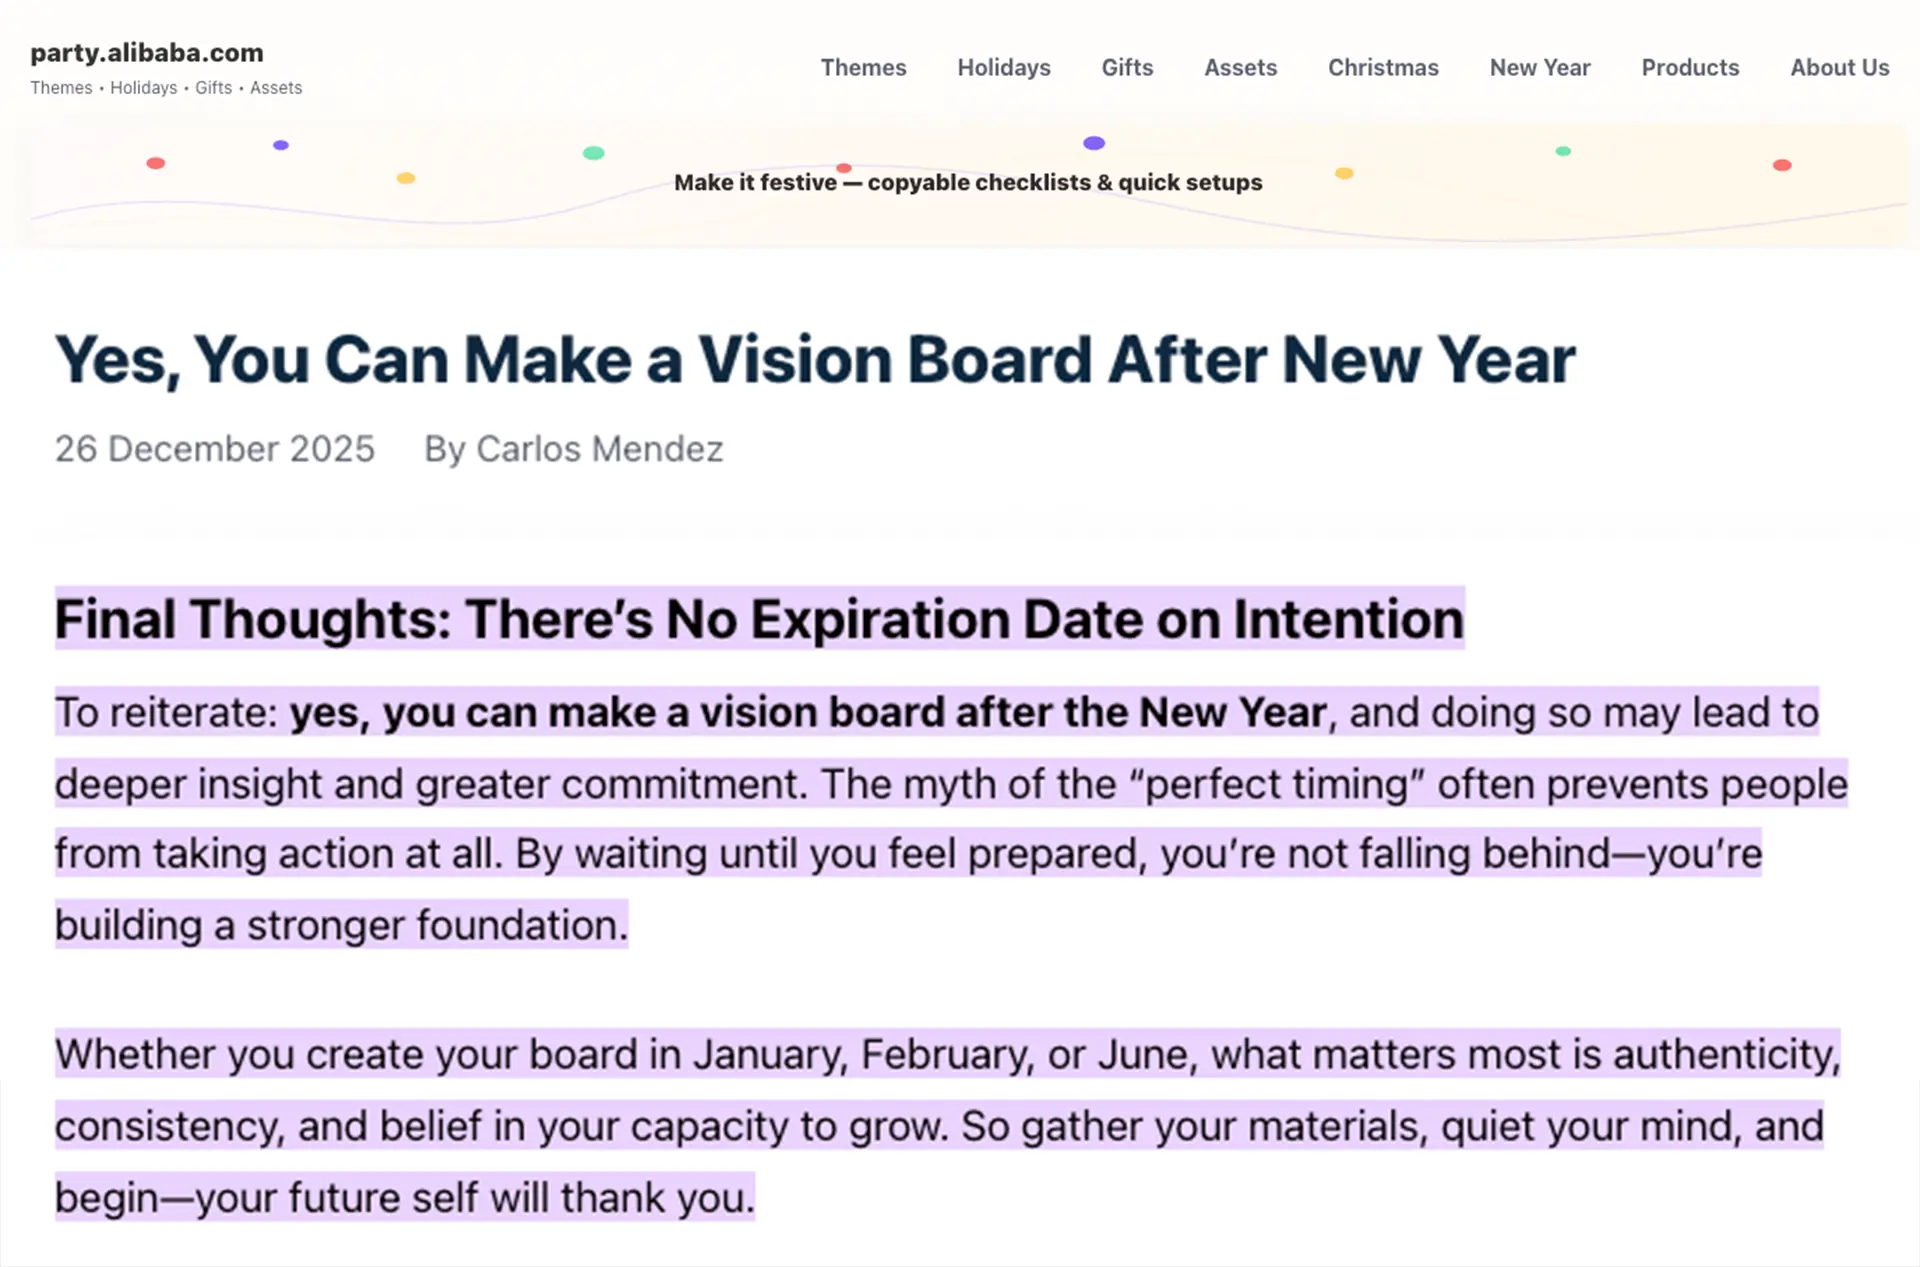
Task: Go to the Holidays page
Action: coord(1003,68)
